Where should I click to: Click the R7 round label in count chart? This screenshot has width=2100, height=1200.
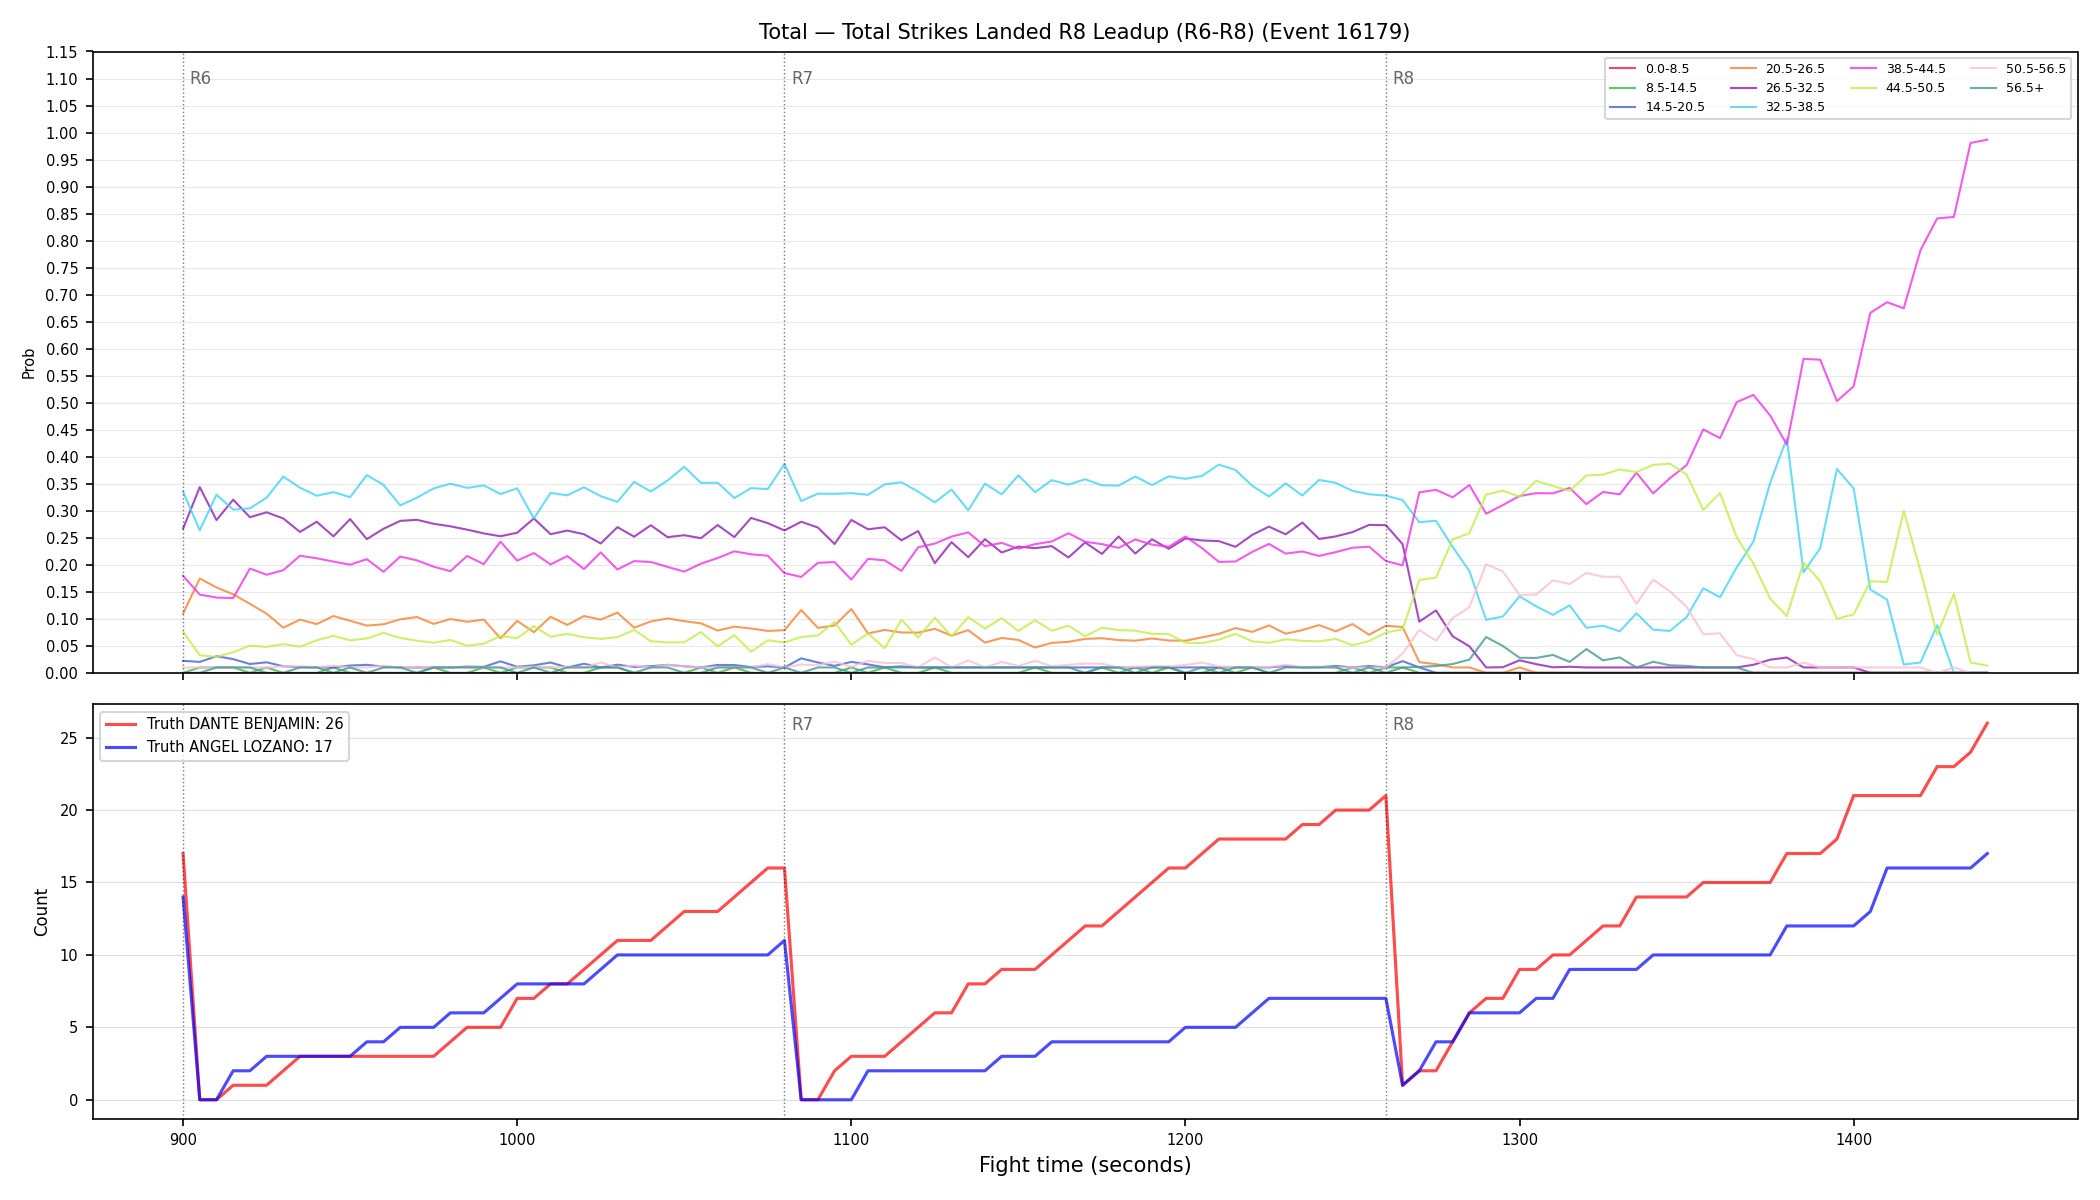click(802, 724)
